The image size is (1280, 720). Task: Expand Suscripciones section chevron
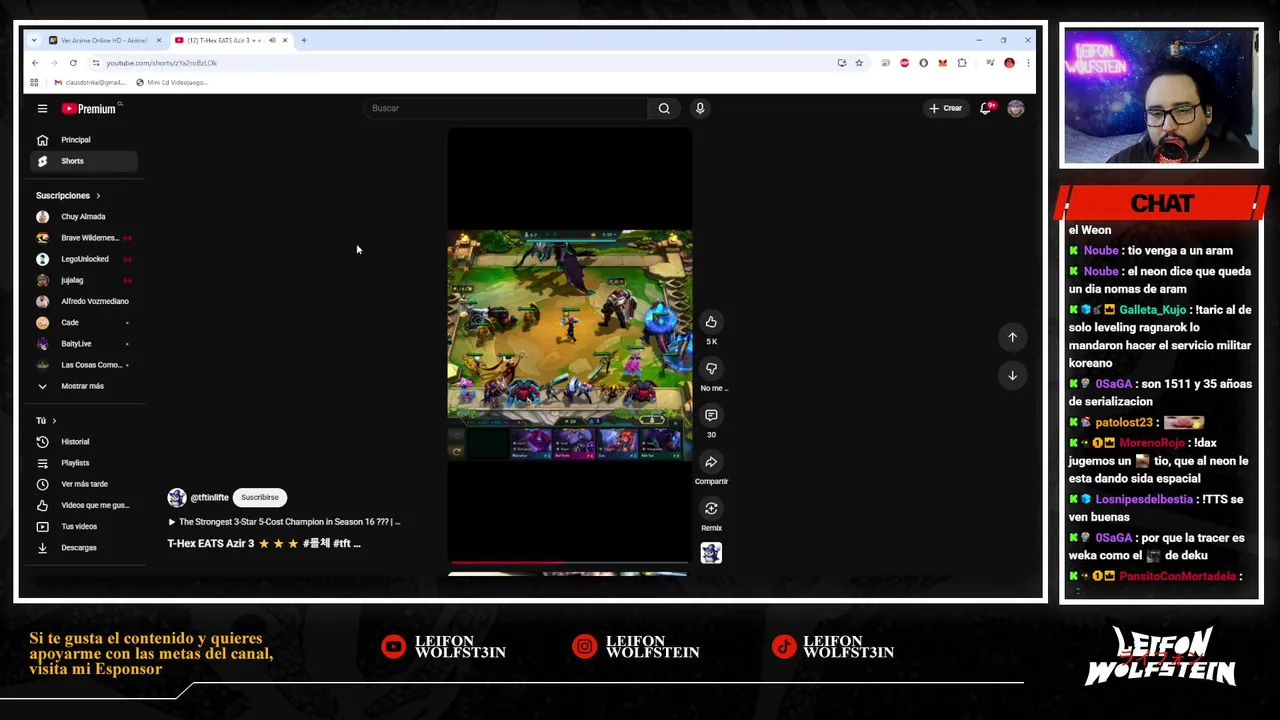98,196
